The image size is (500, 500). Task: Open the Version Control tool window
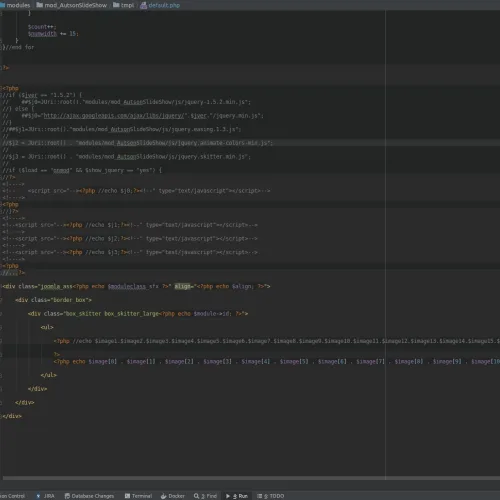click(12, 496)
